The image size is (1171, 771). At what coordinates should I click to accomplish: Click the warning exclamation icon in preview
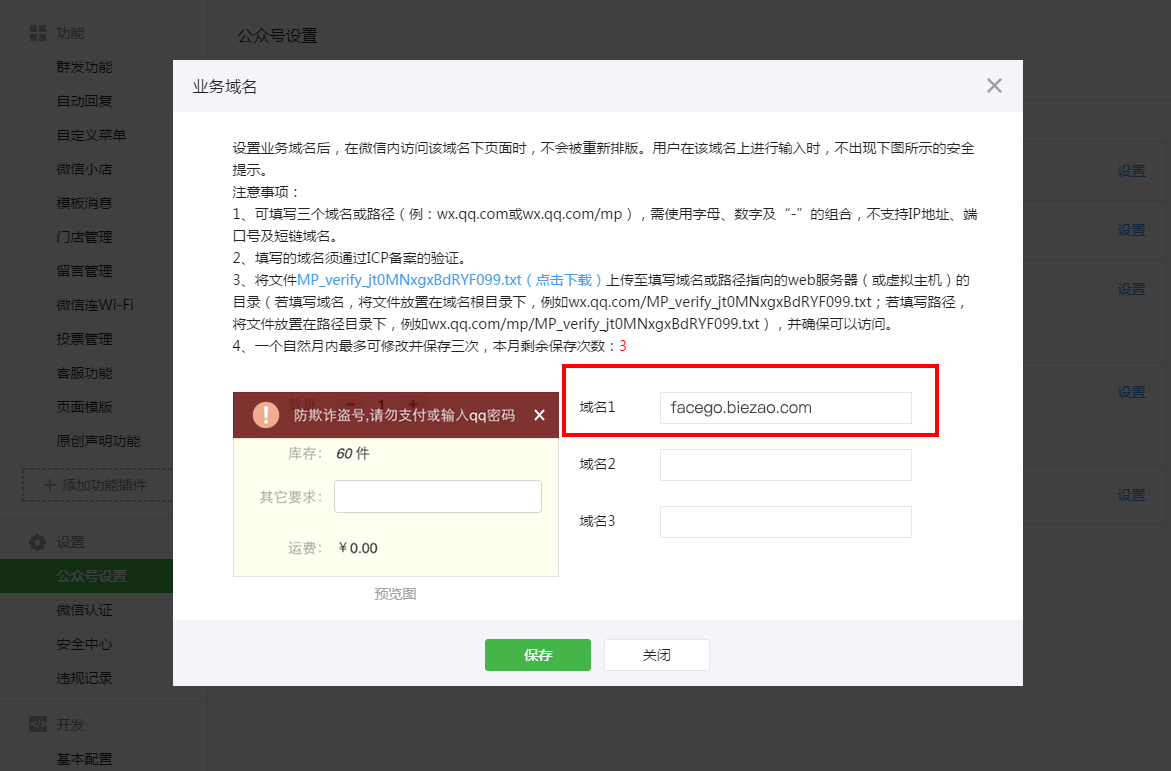pyautogui.click(x=265, y=415)
